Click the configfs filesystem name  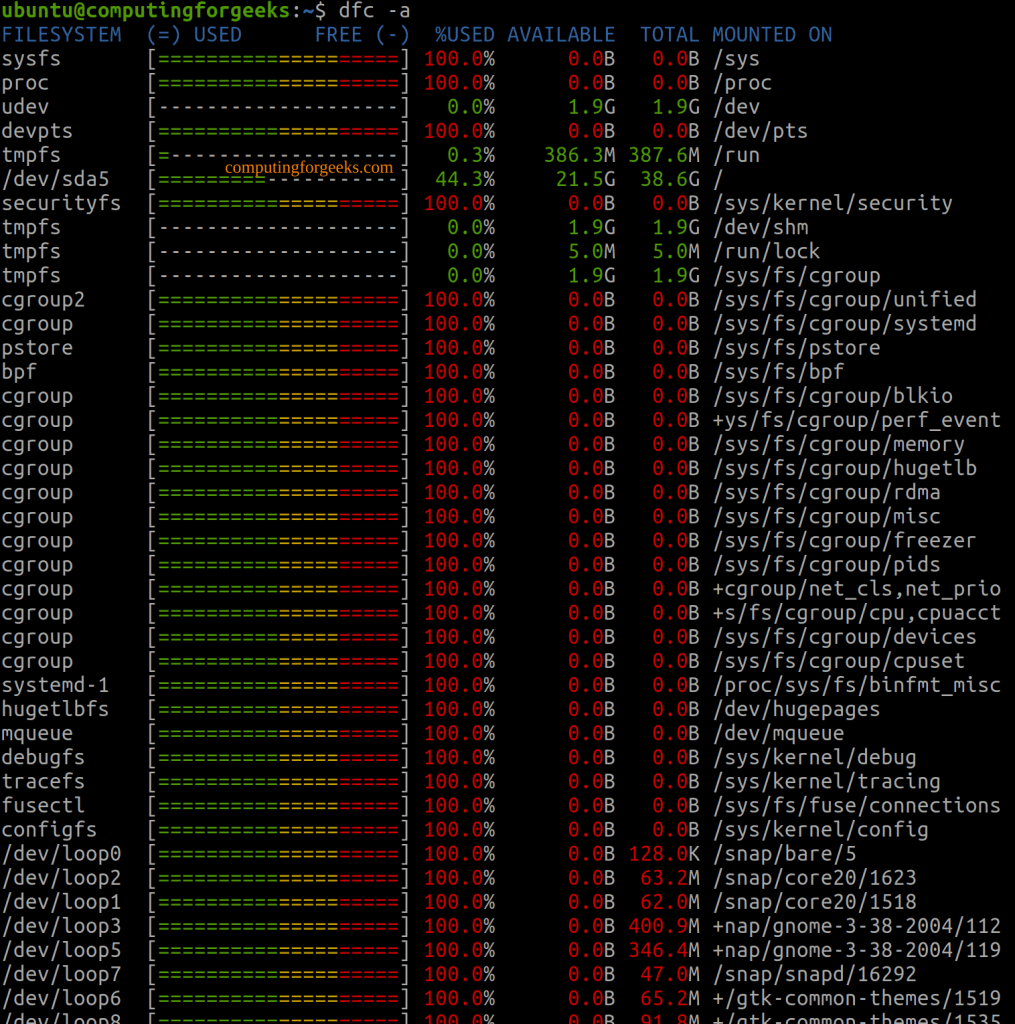click(x=50, y=830)
